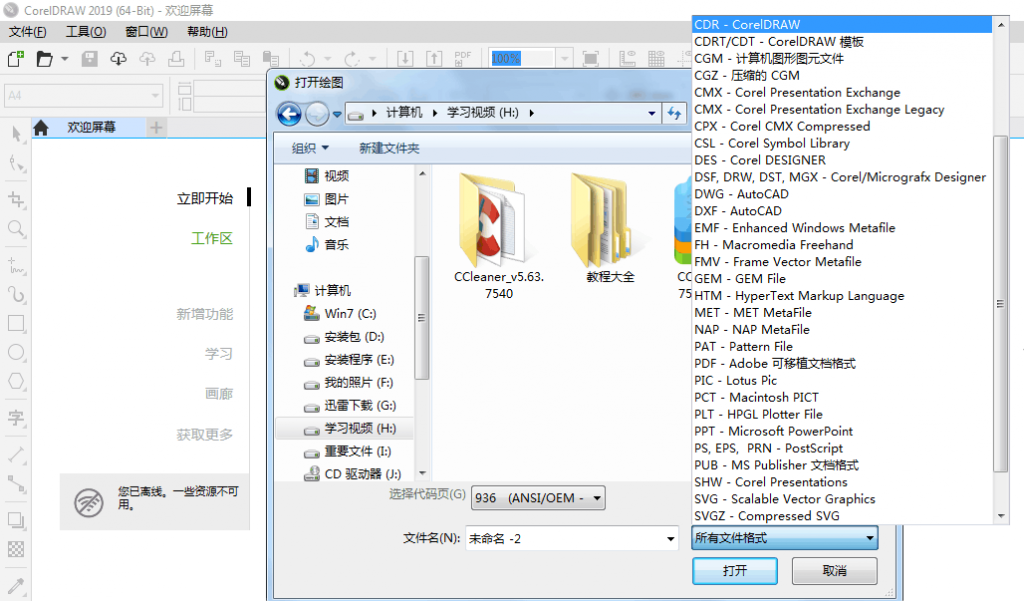Click the Redo arrow icon
The image size is (1024, 601).
click(x=352, y=59)
